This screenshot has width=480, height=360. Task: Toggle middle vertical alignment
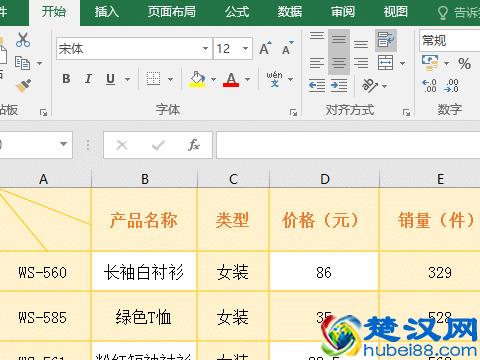pos(339,39)
